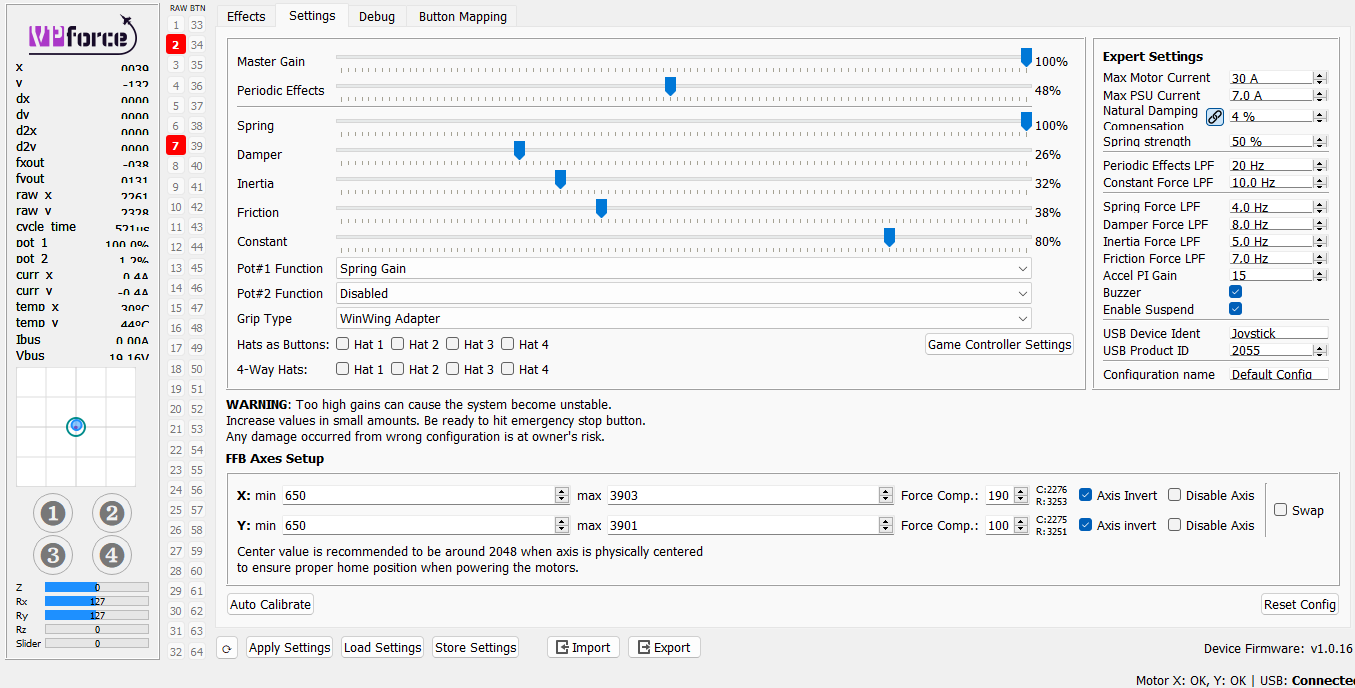Click round joystick button indicator 1

tap(53, 514)
